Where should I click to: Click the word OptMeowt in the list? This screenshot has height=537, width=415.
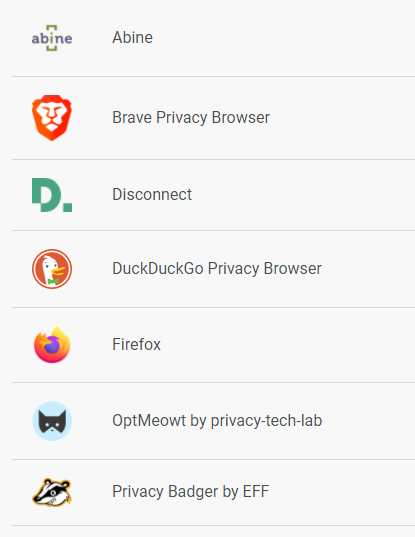click(149, 421)
